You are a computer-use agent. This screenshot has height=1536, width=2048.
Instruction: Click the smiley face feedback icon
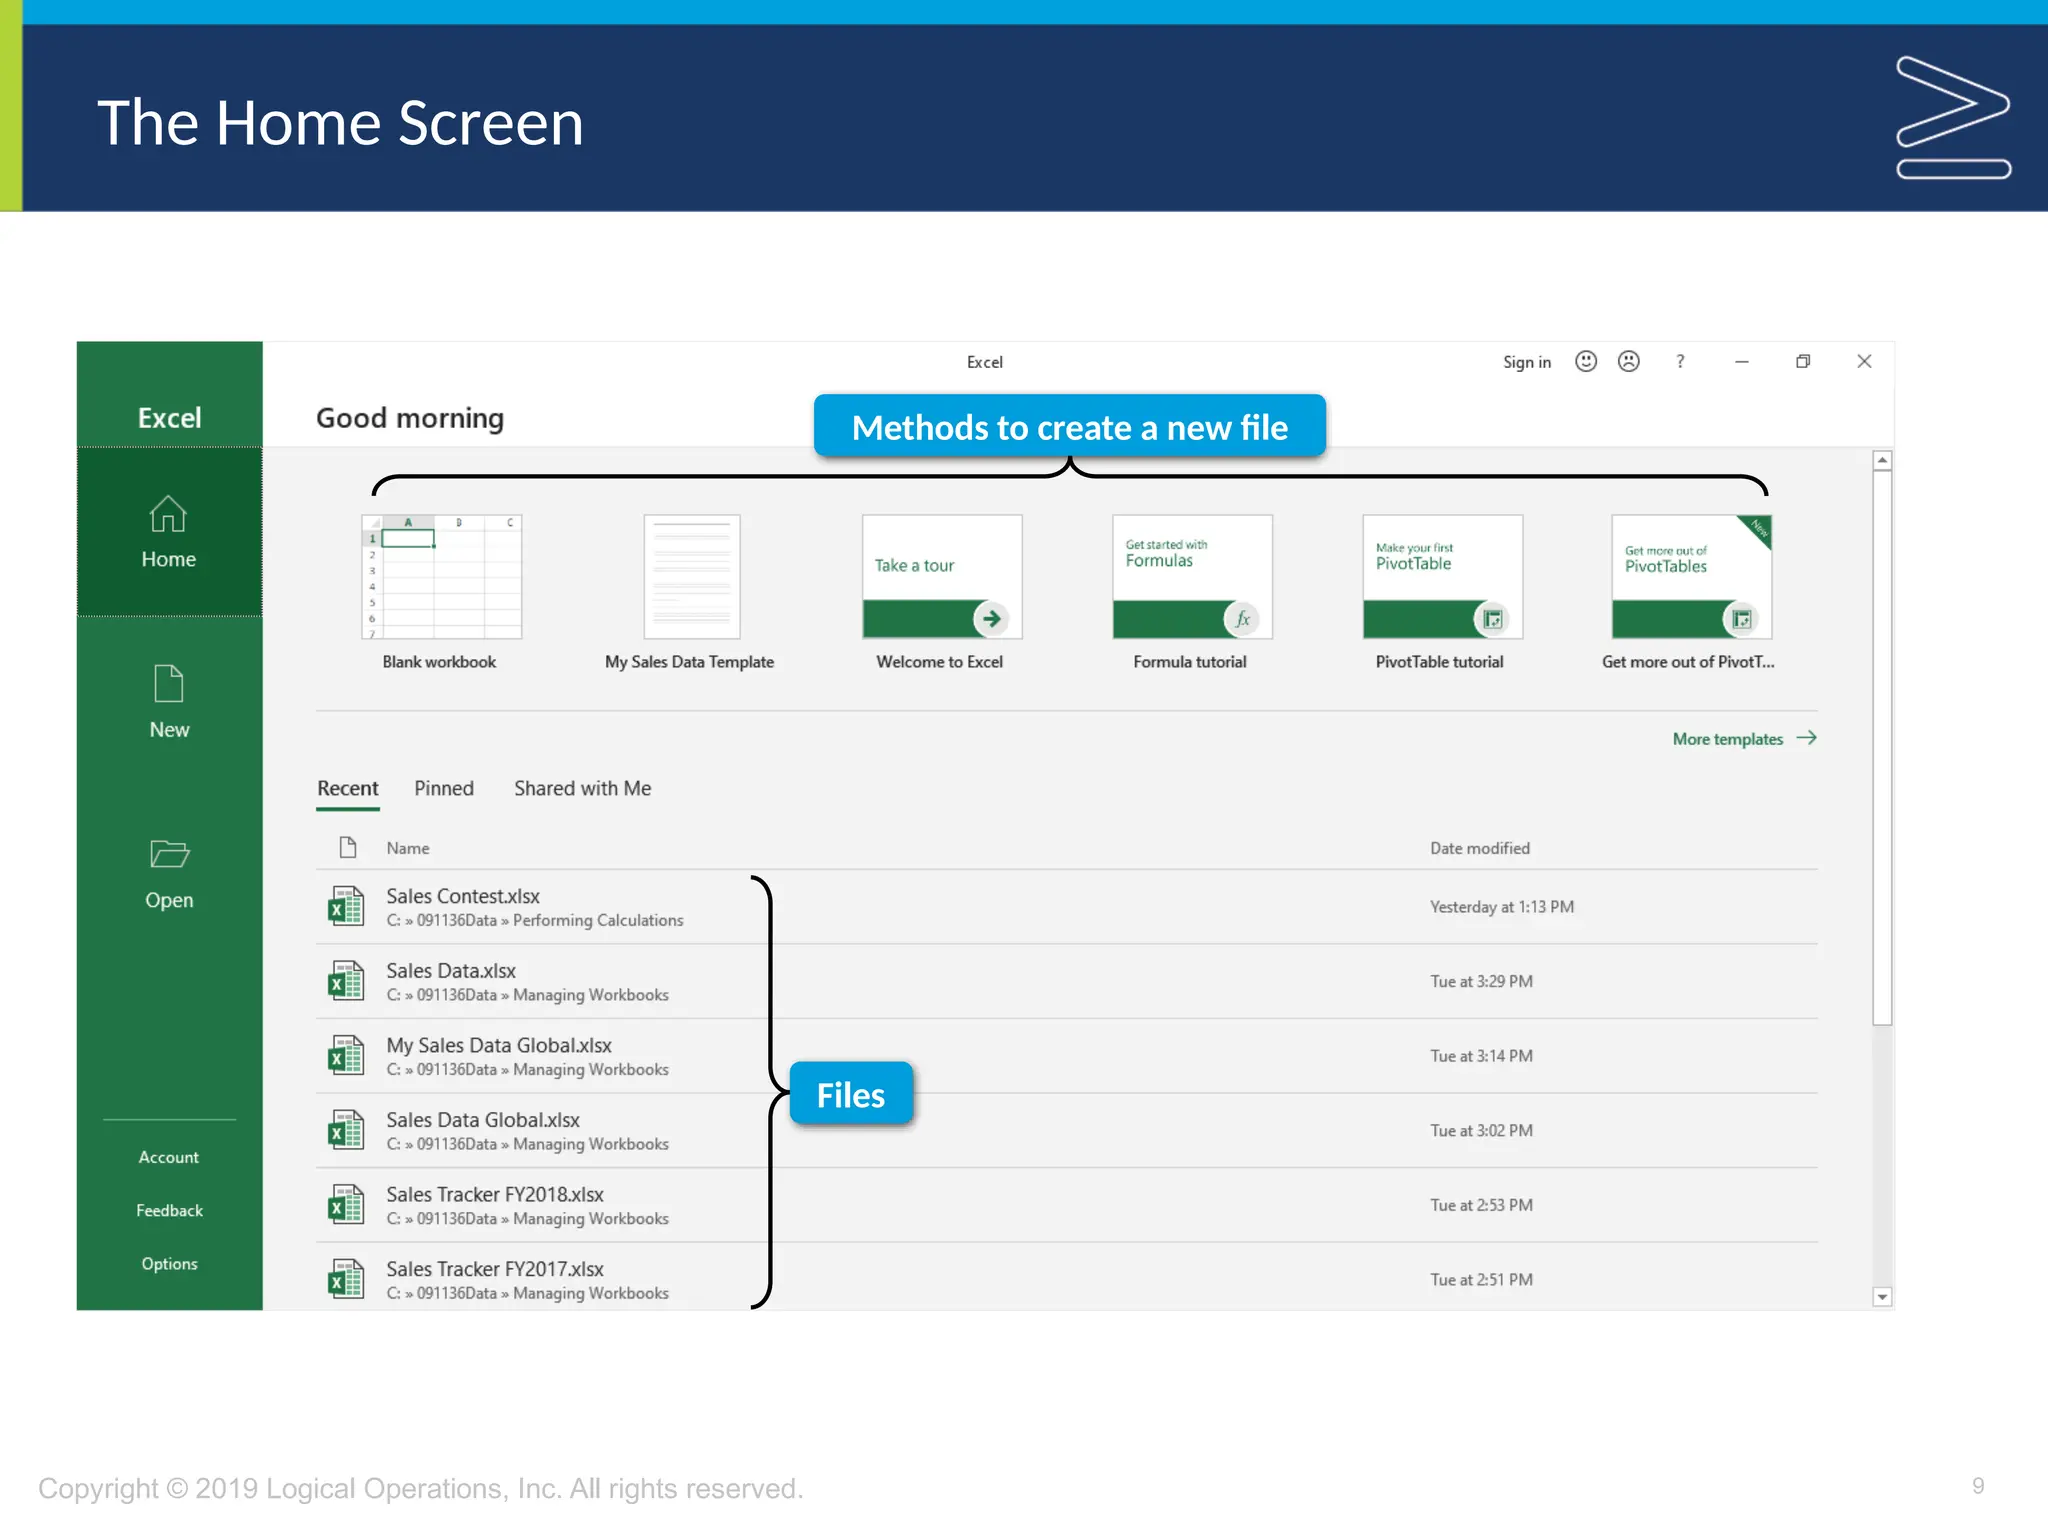click(x=1586, y=361)
